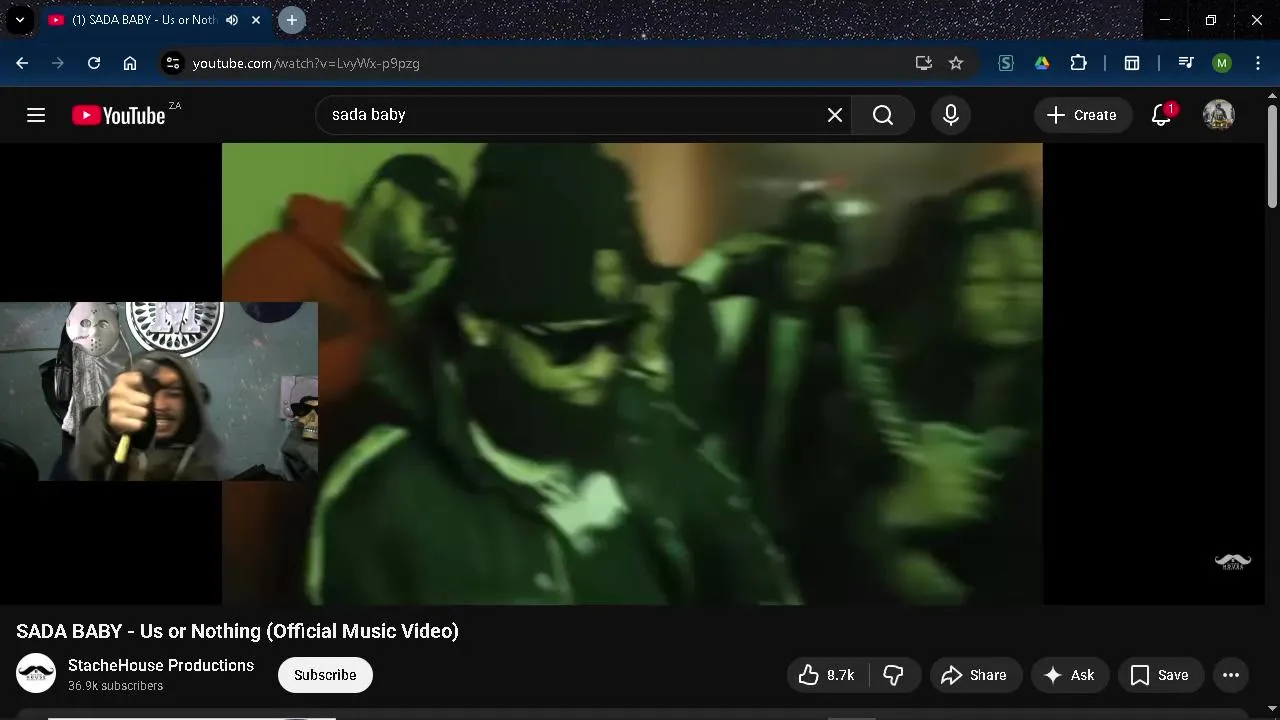This screenshot has height=720, width=1280.
Task: Open Chrome profile M avatar
Action: click(x=1222, y=63)
